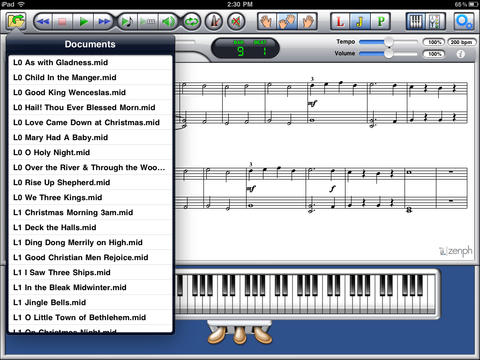Click the play-with-note icon
Screen dimensions: 480x360
click(x=127, y=22)
